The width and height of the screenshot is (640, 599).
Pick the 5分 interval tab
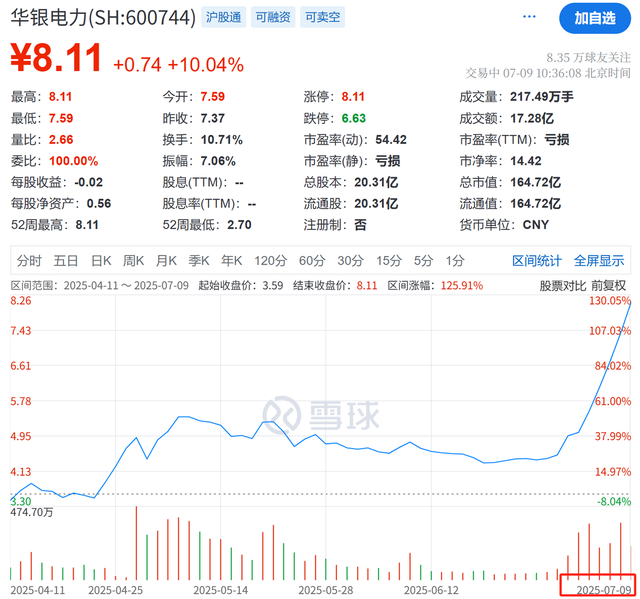(423, 260)
